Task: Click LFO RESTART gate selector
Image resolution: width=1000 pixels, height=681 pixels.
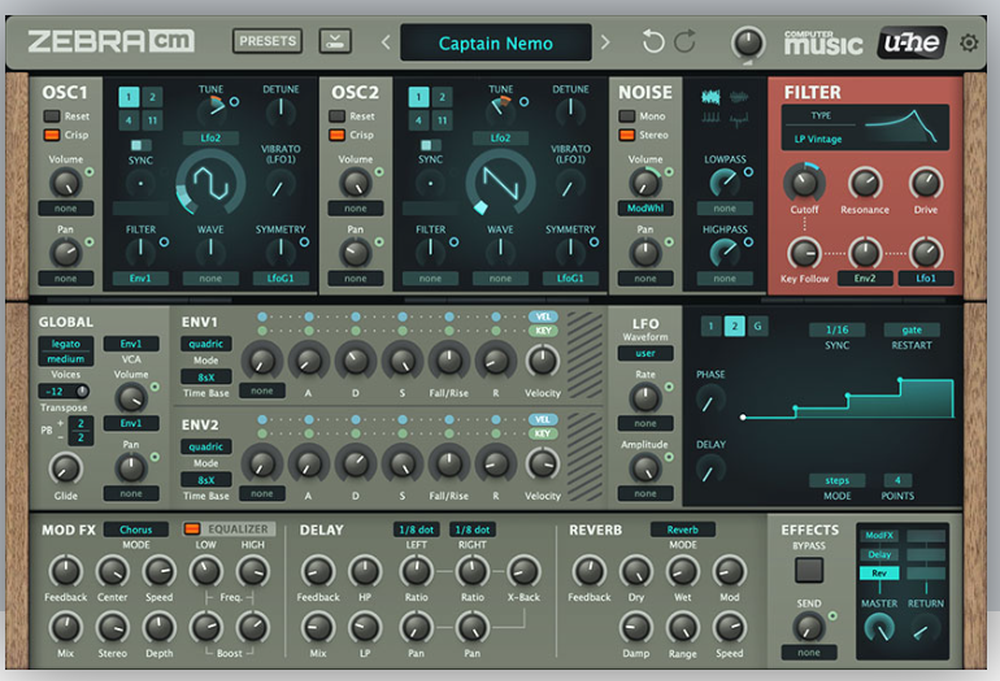Action: (x=911, y=330)
